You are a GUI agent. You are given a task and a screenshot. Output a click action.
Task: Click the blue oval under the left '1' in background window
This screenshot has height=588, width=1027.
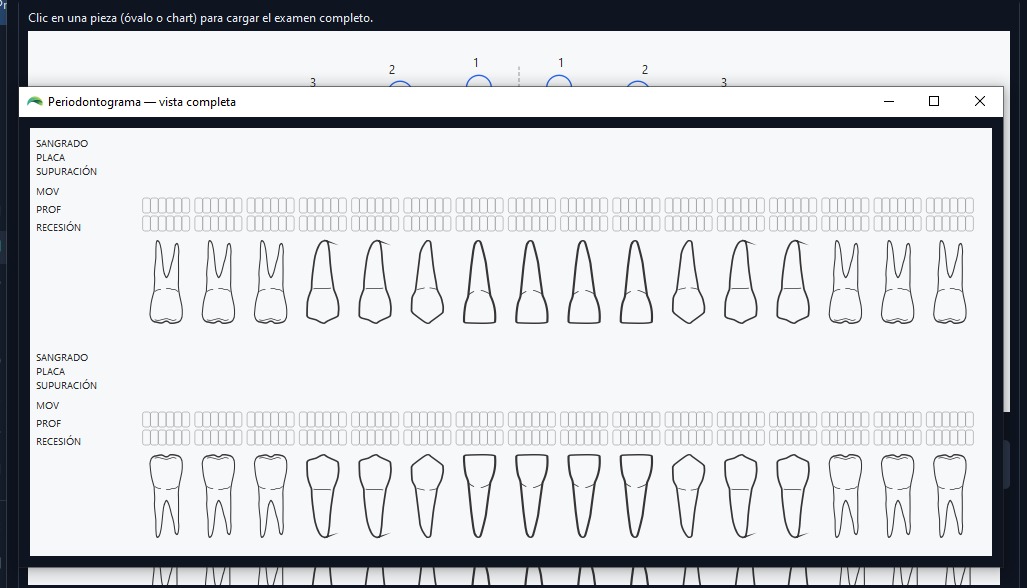(479, 81)
